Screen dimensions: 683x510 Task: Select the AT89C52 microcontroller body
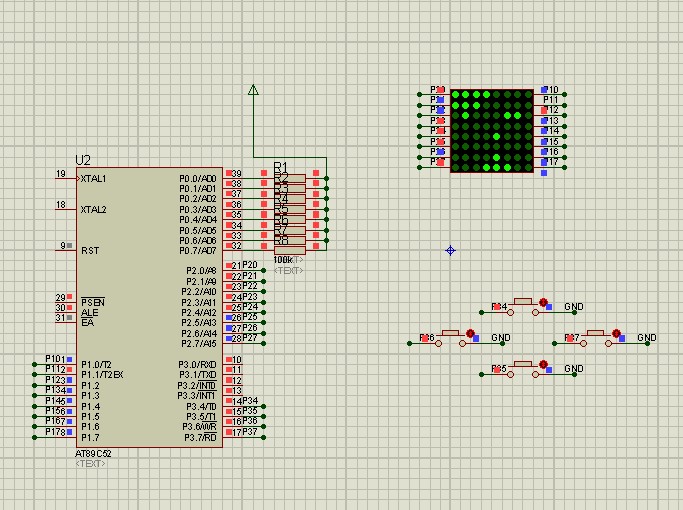pos(149,307)
